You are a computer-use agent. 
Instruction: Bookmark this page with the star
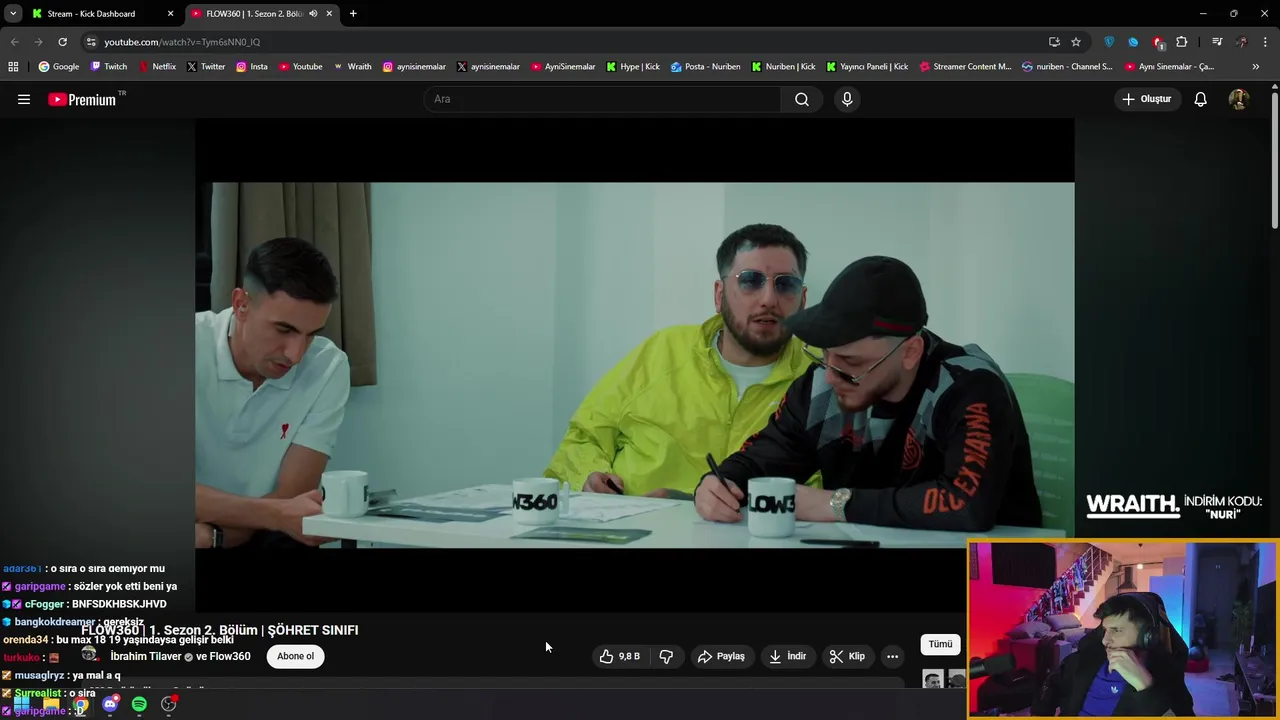(1076, 42)
